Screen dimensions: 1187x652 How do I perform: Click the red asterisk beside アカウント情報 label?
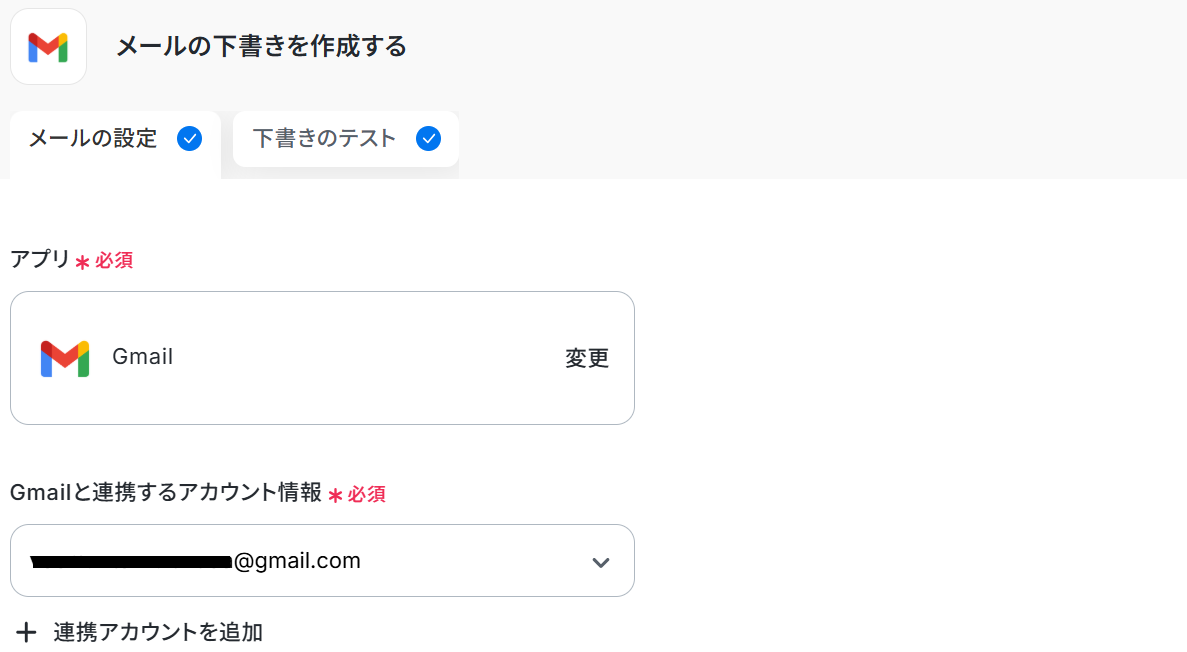[335, 495]
